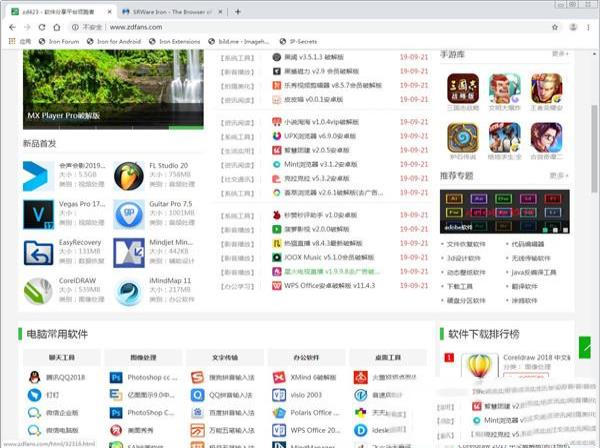Select the 办公软件 category tab
600x448 pixels.
point(306,357)
